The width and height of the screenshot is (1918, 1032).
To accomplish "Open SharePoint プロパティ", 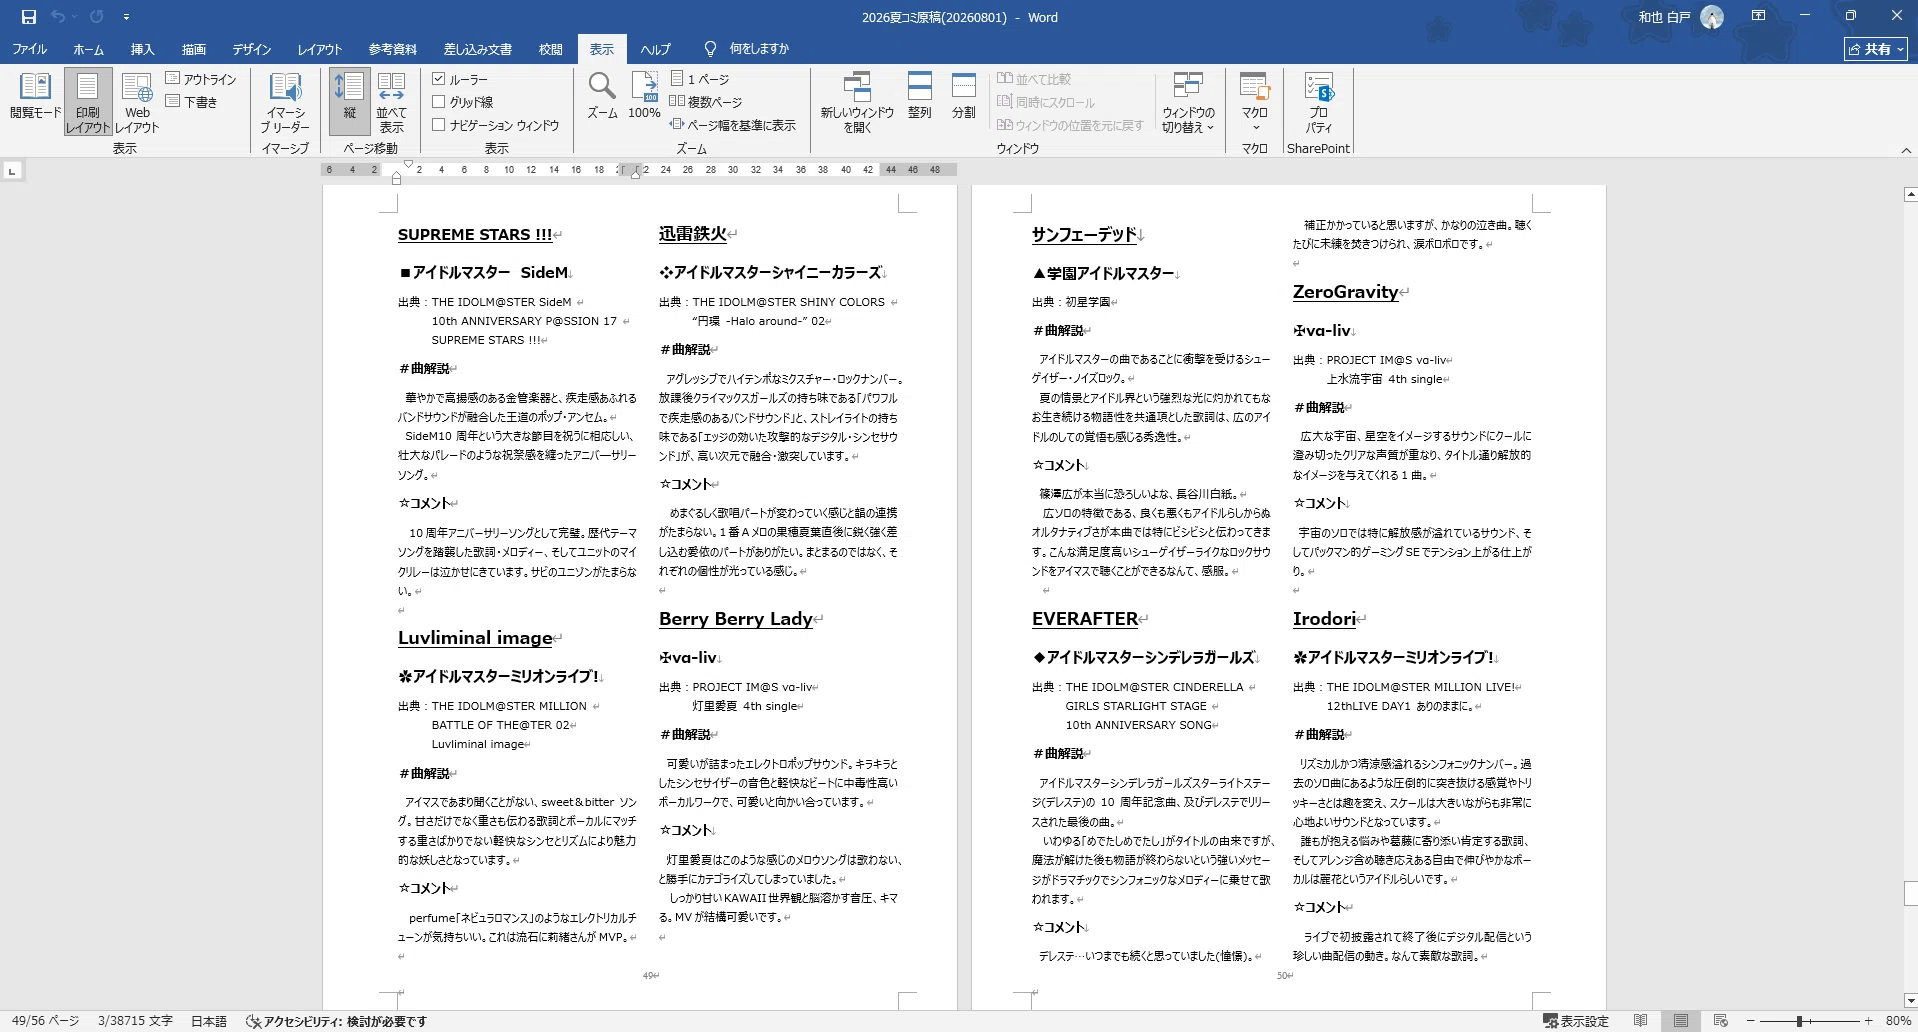I will point(1318,102).
